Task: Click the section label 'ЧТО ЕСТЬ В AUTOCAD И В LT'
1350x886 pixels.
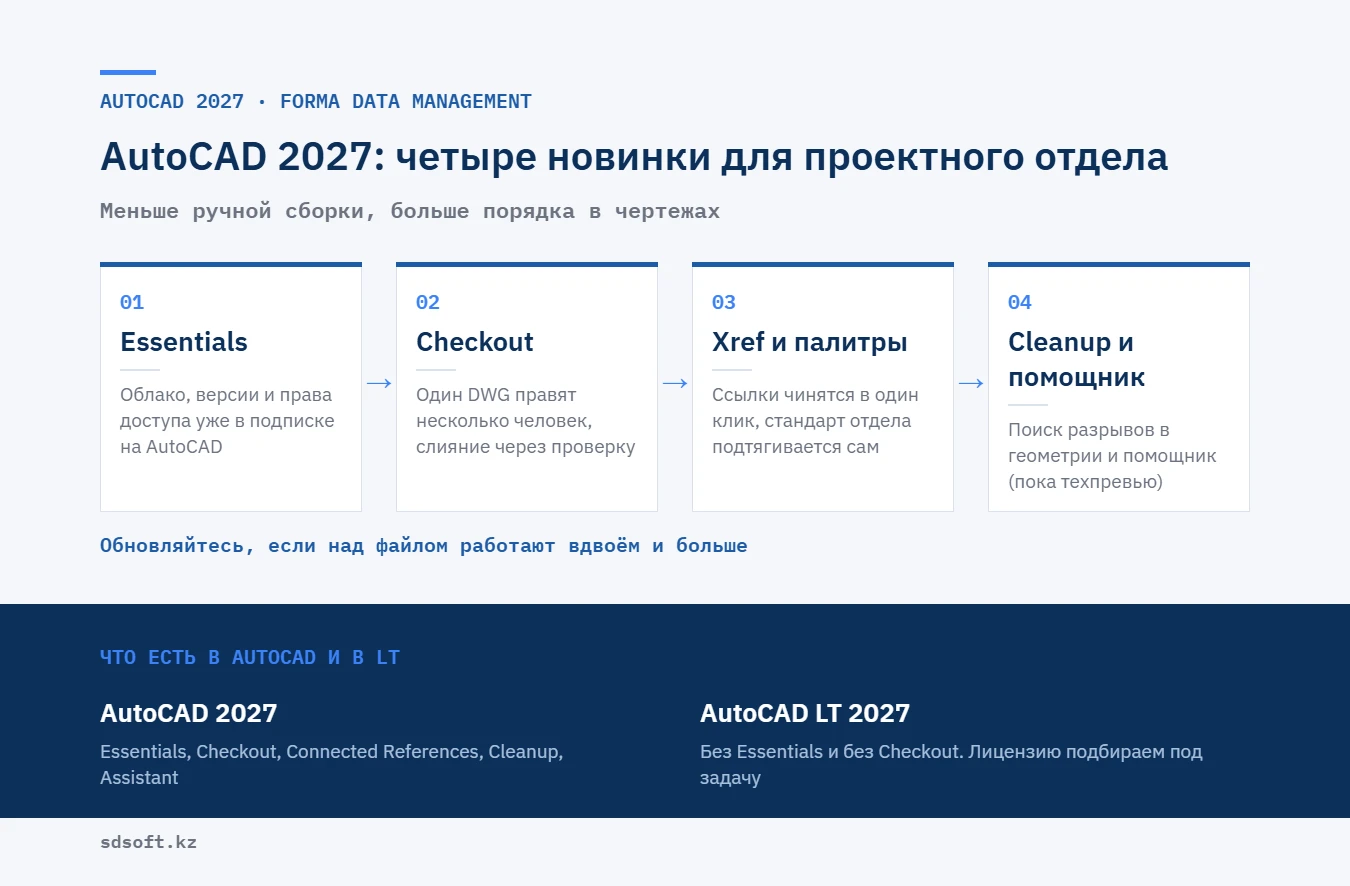Action: click(x=250, y=657)
